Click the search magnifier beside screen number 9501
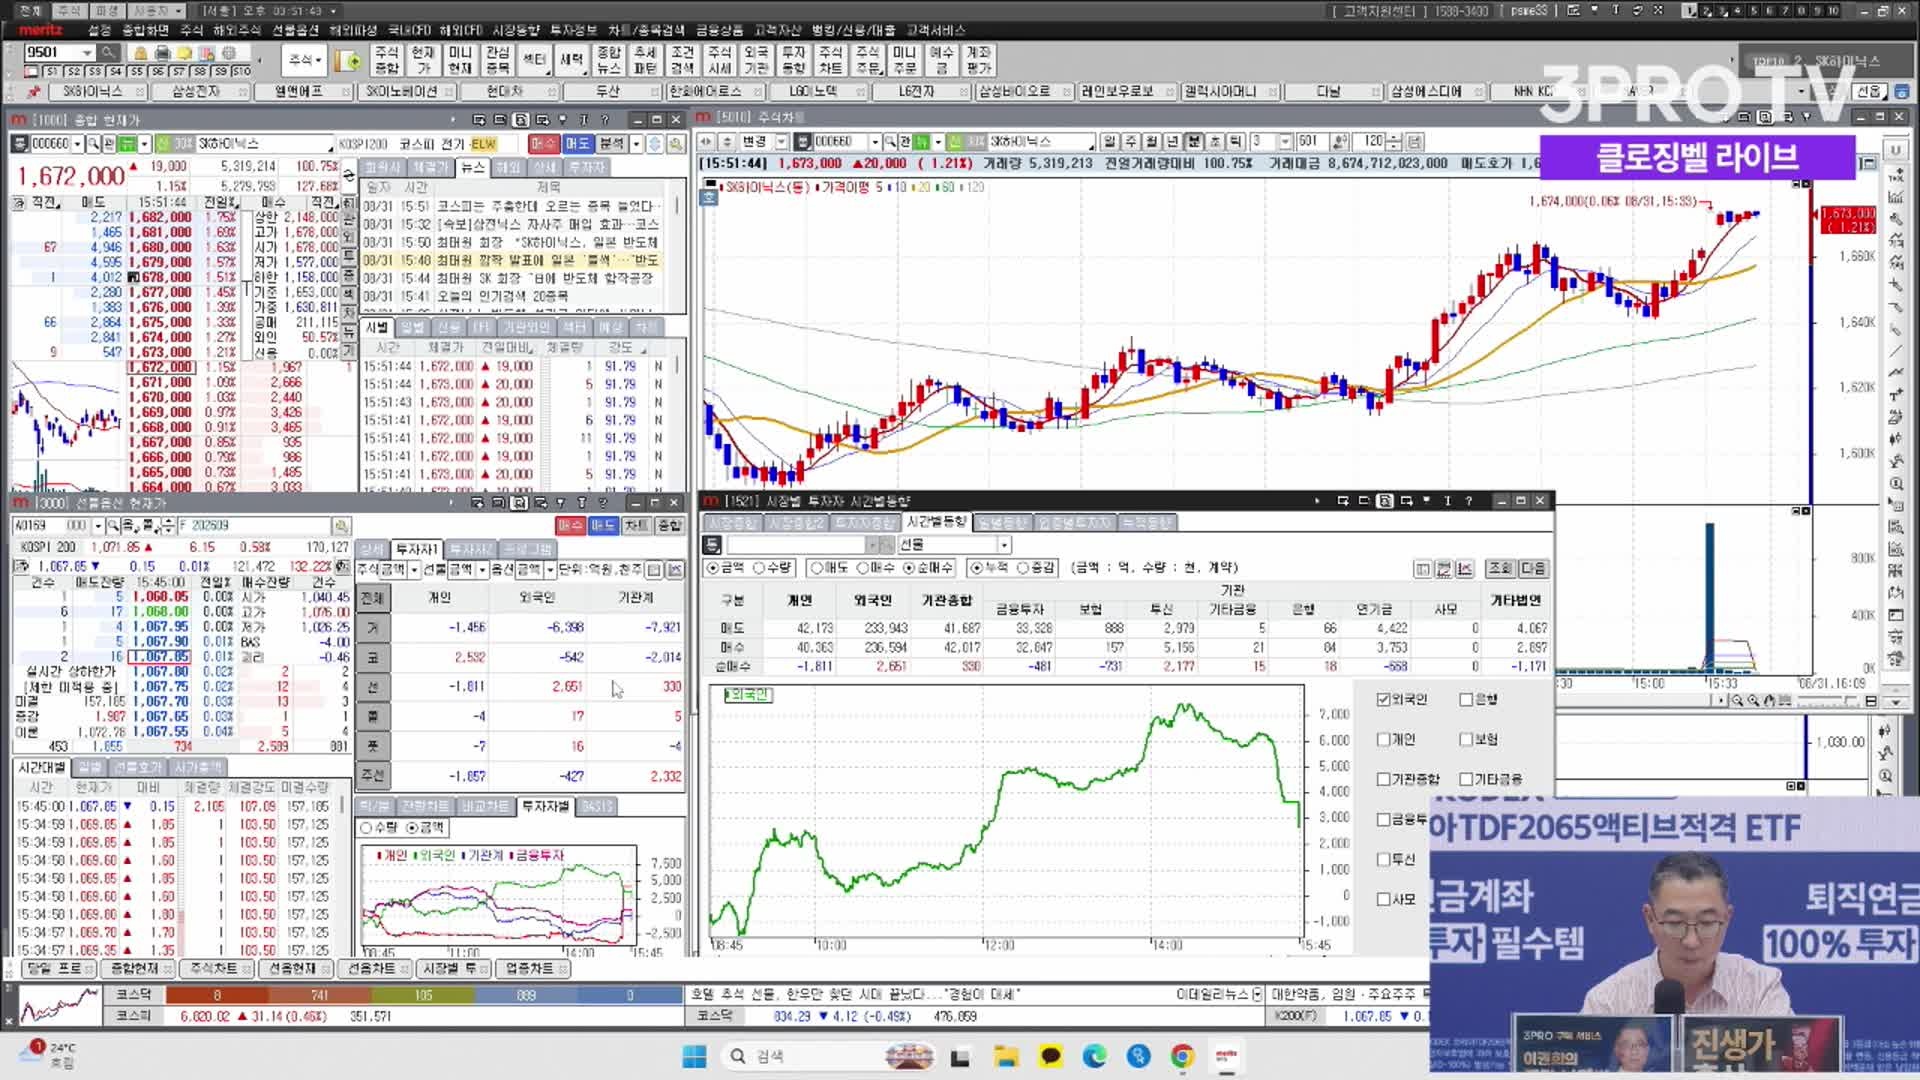Viewport: 1920px width, 1080px height. (x=108, y=53)
